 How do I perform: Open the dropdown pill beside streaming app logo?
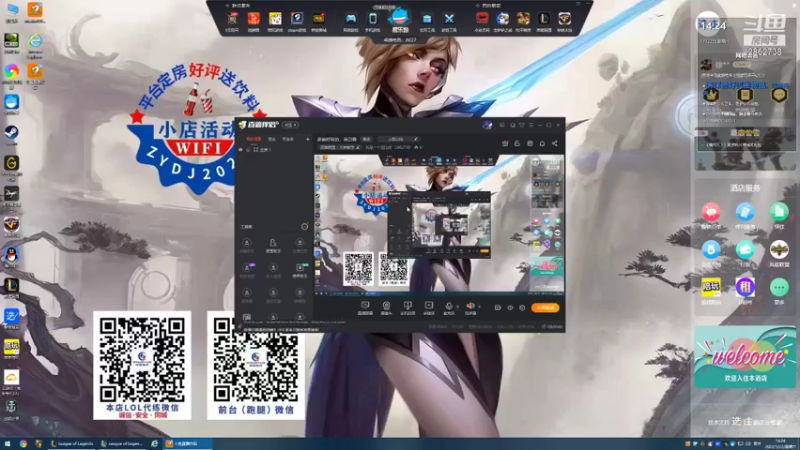point(291,125)
